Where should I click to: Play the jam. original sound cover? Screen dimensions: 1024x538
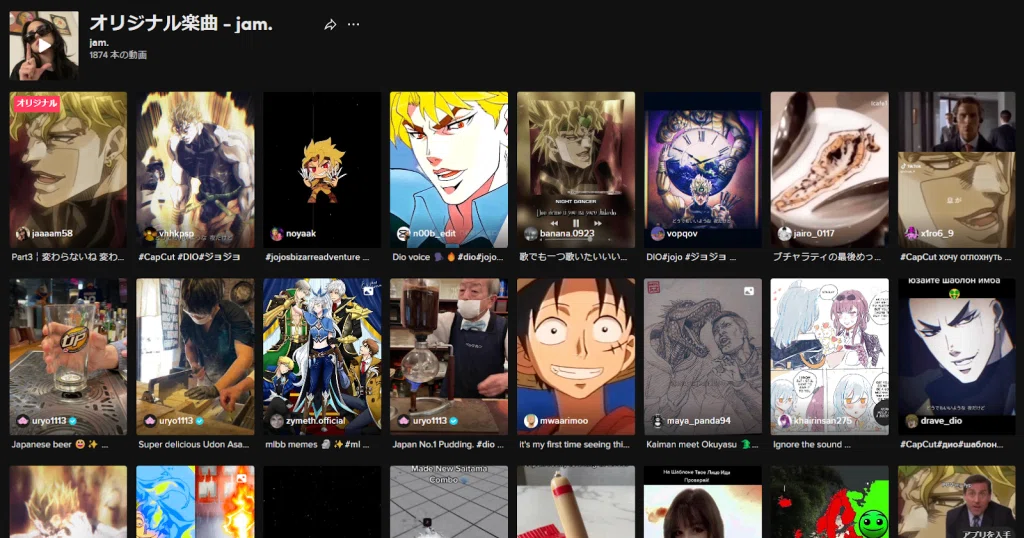point(44,45)
